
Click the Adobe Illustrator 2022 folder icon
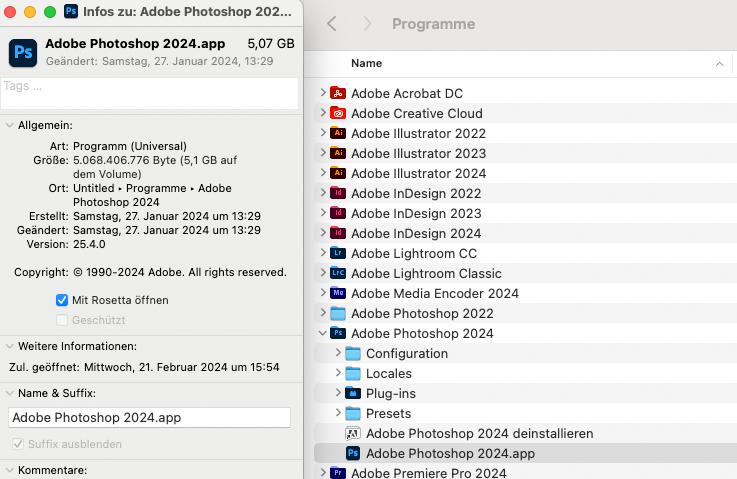pos(338,133)
